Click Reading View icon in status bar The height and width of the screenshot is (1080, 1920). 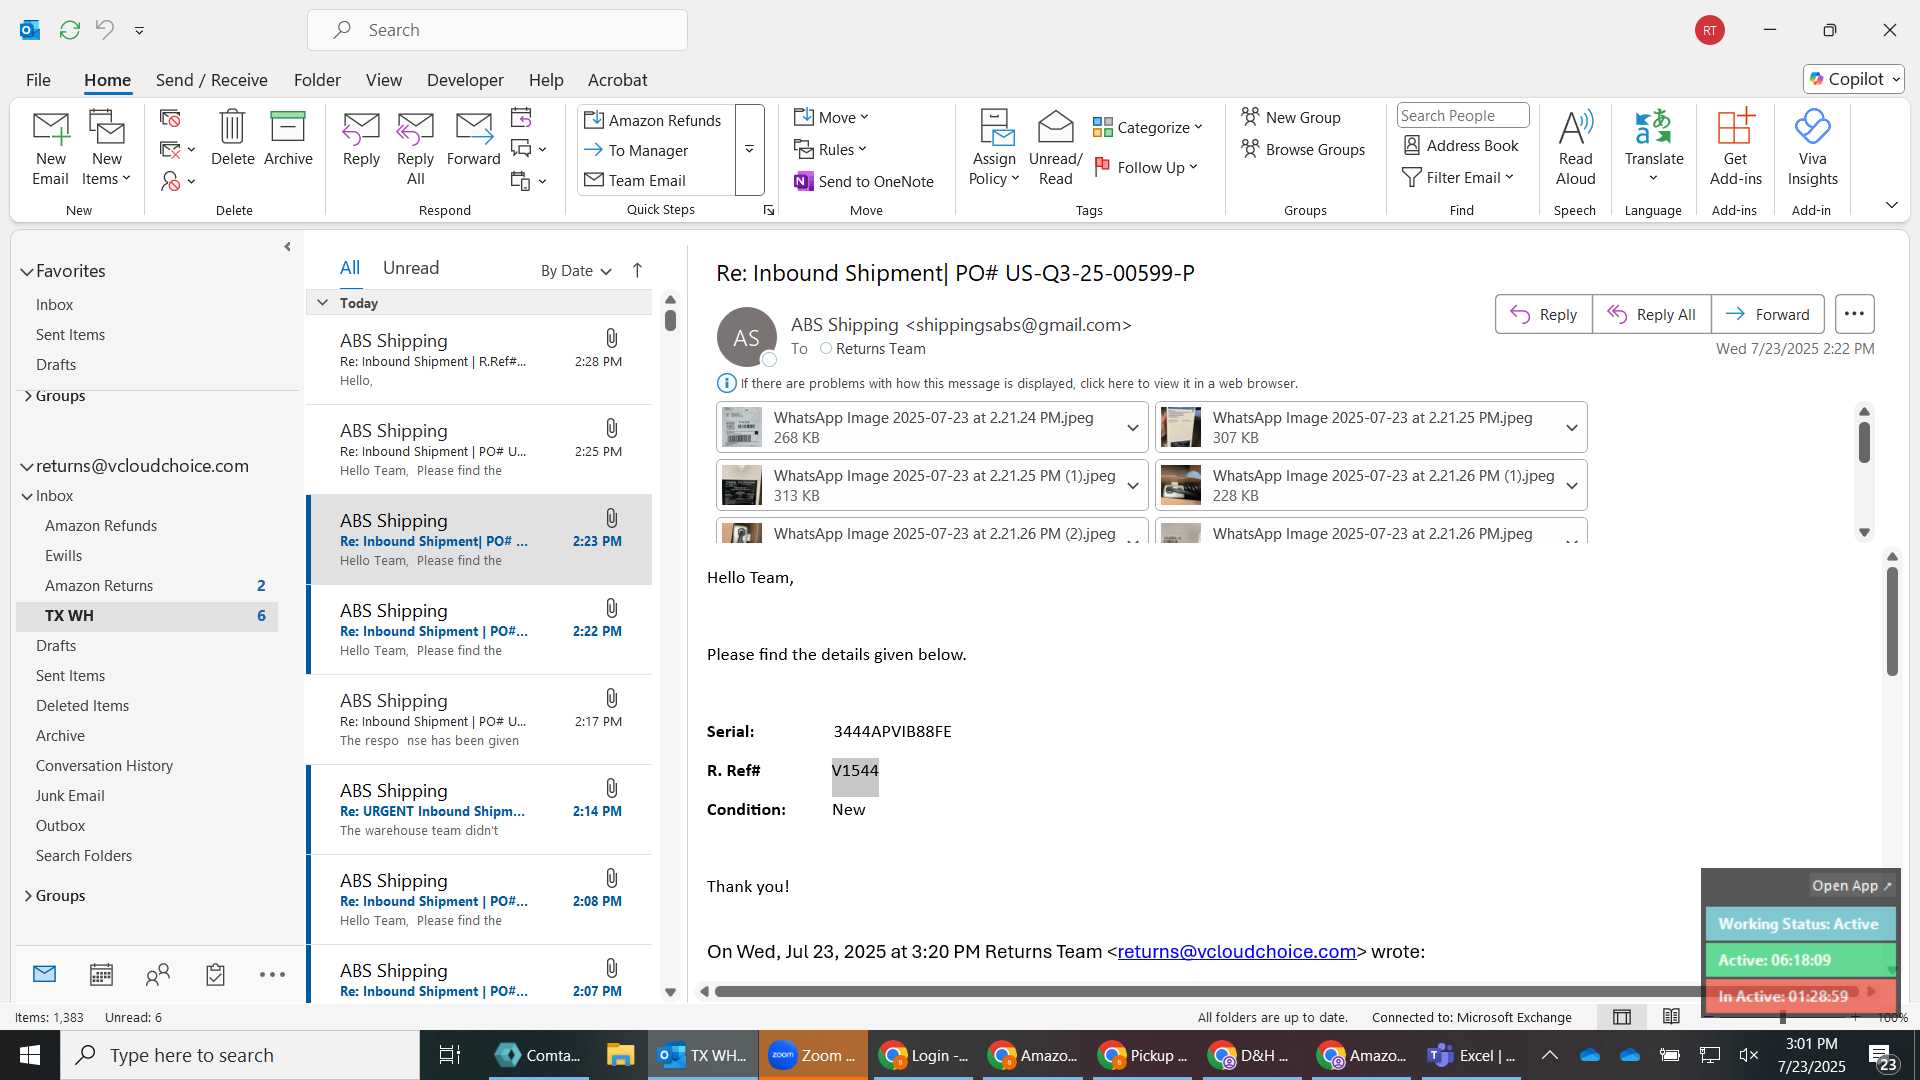pos(1671,1017)
